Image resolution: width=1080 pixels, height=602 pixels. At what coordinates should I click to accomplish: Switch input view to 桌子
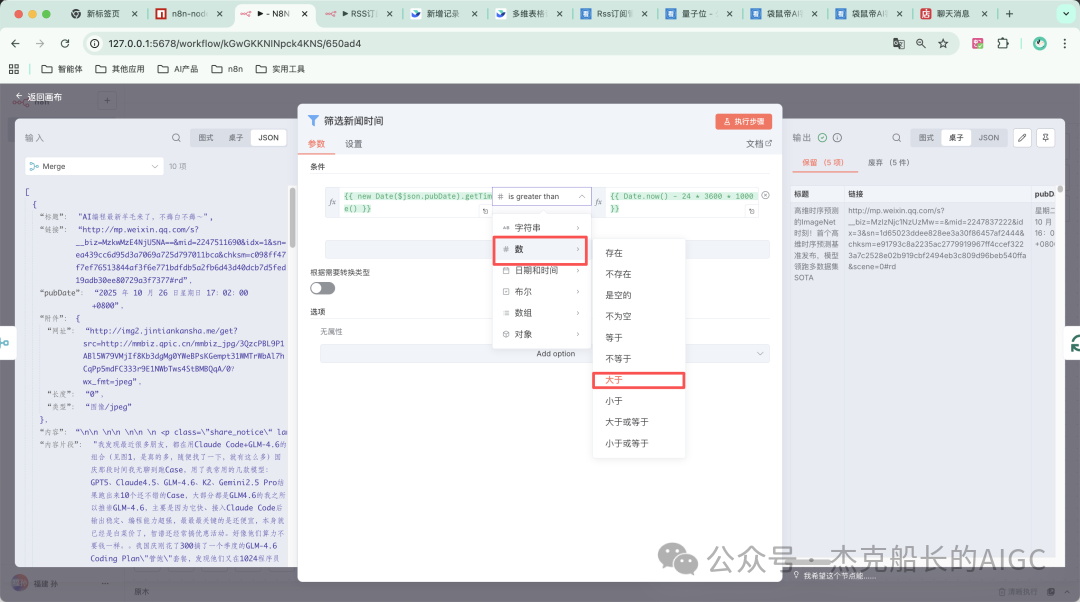[236, 138]
